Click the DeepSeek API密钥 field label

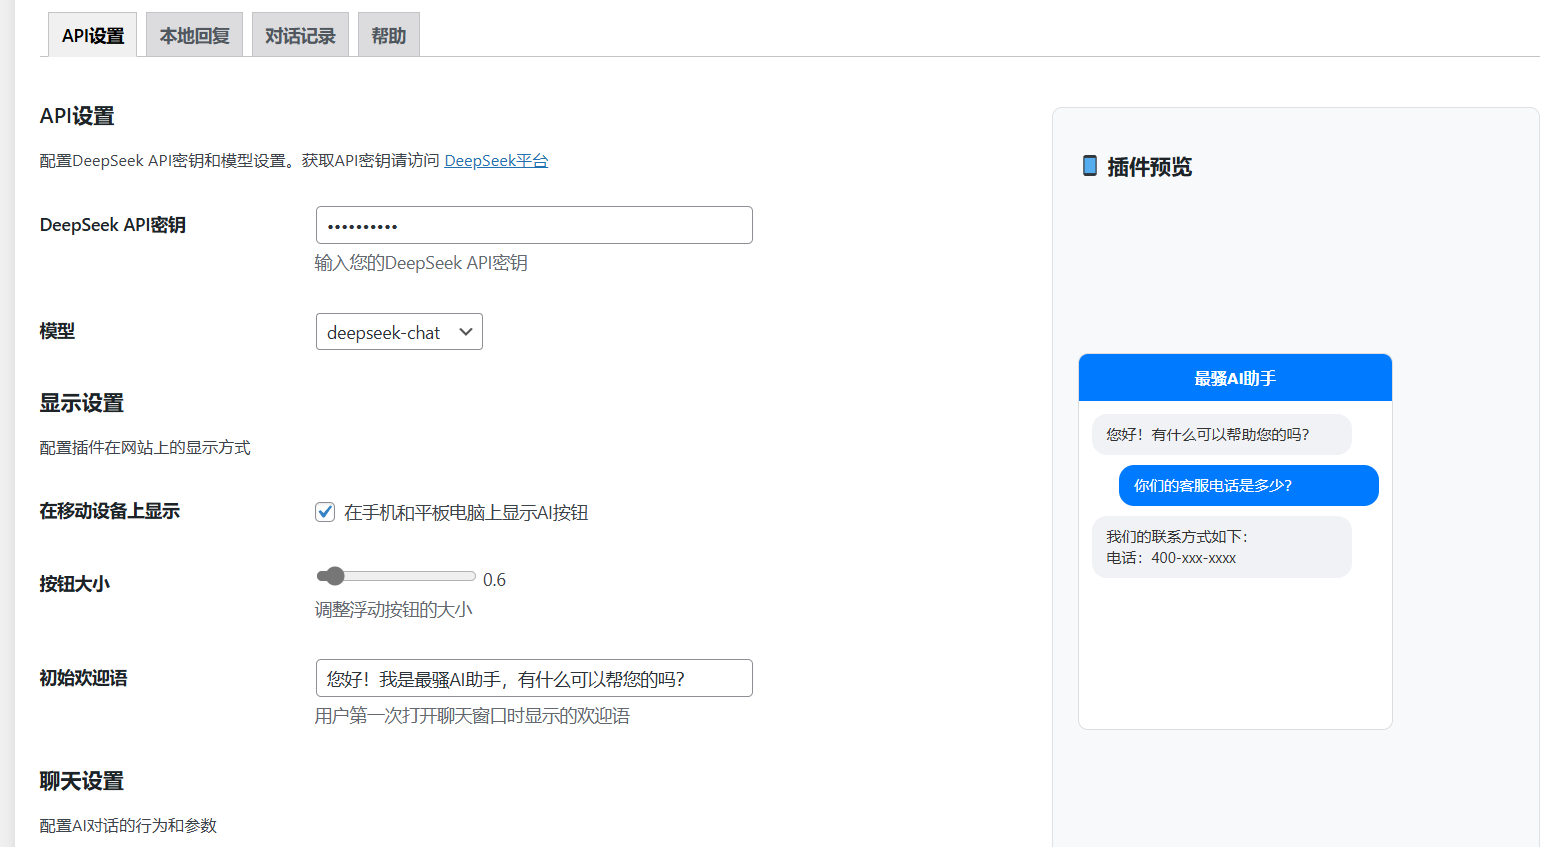click(113, 225)
